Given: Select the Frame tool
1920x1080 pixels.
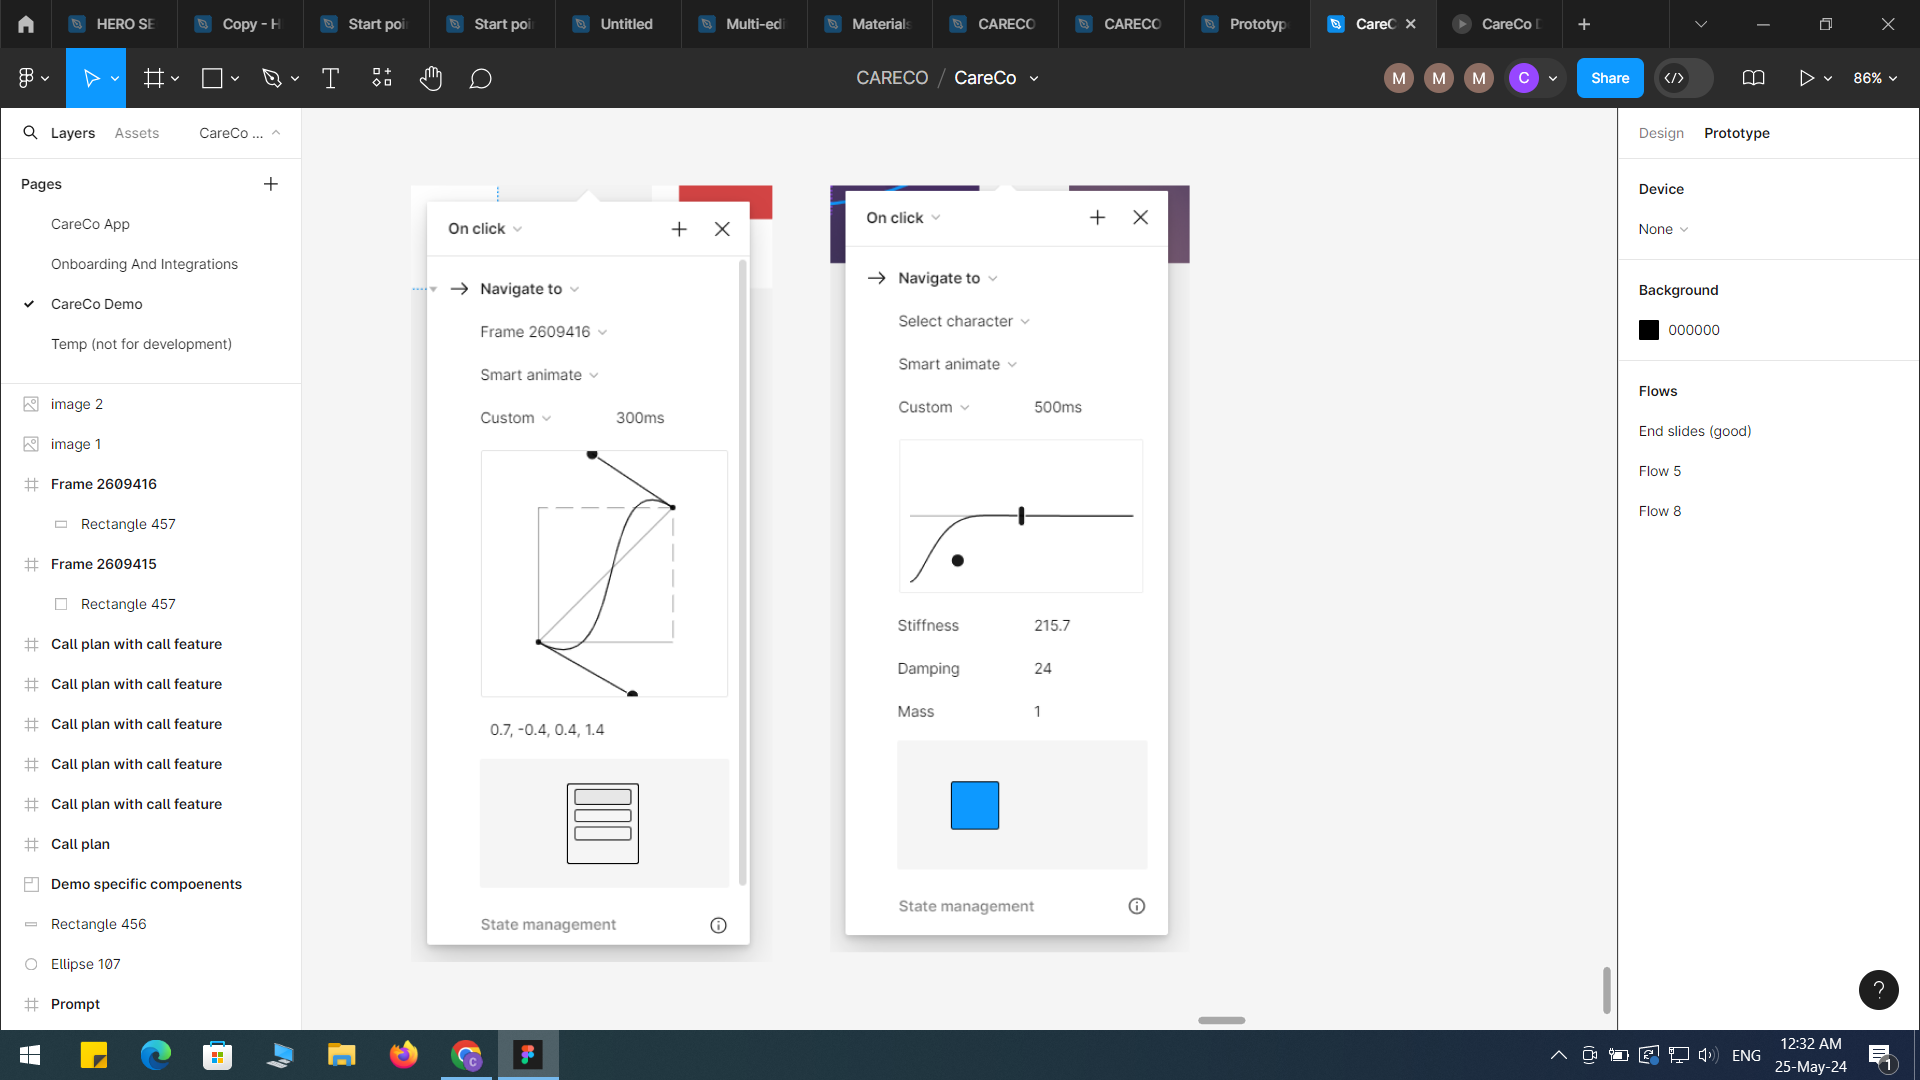Looking at the screenshot, I should tap(153, 78).
